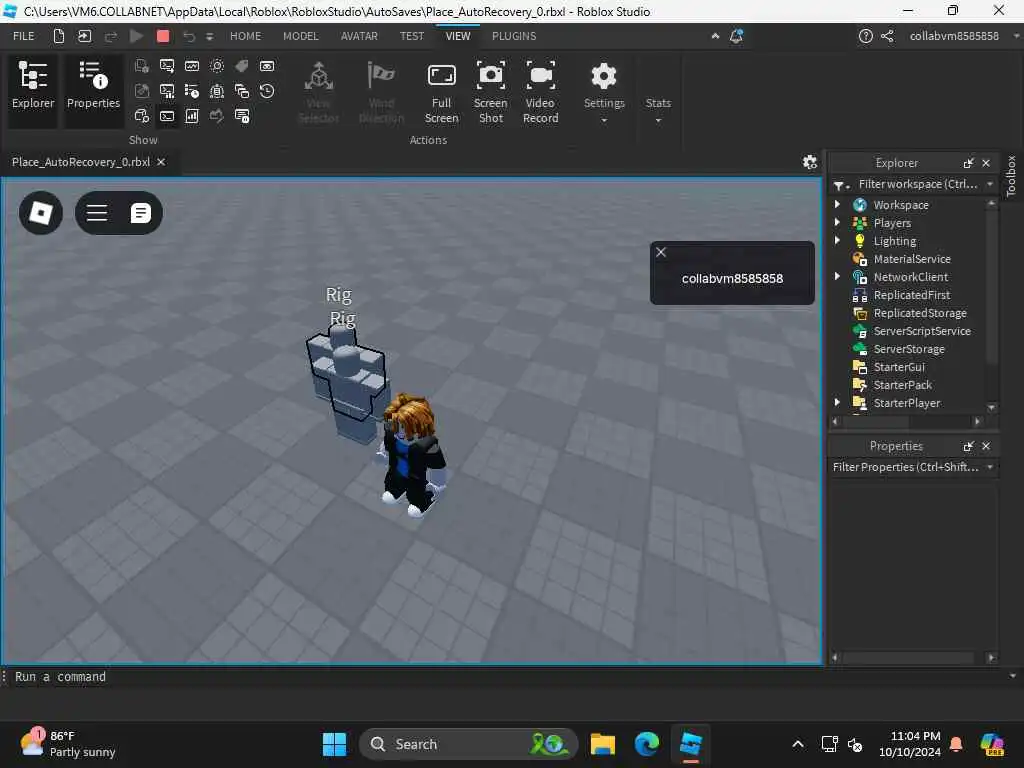Screen dimensions: 1024x768
Task: Take a Screen Shot
Action: [x=490, y=93]
